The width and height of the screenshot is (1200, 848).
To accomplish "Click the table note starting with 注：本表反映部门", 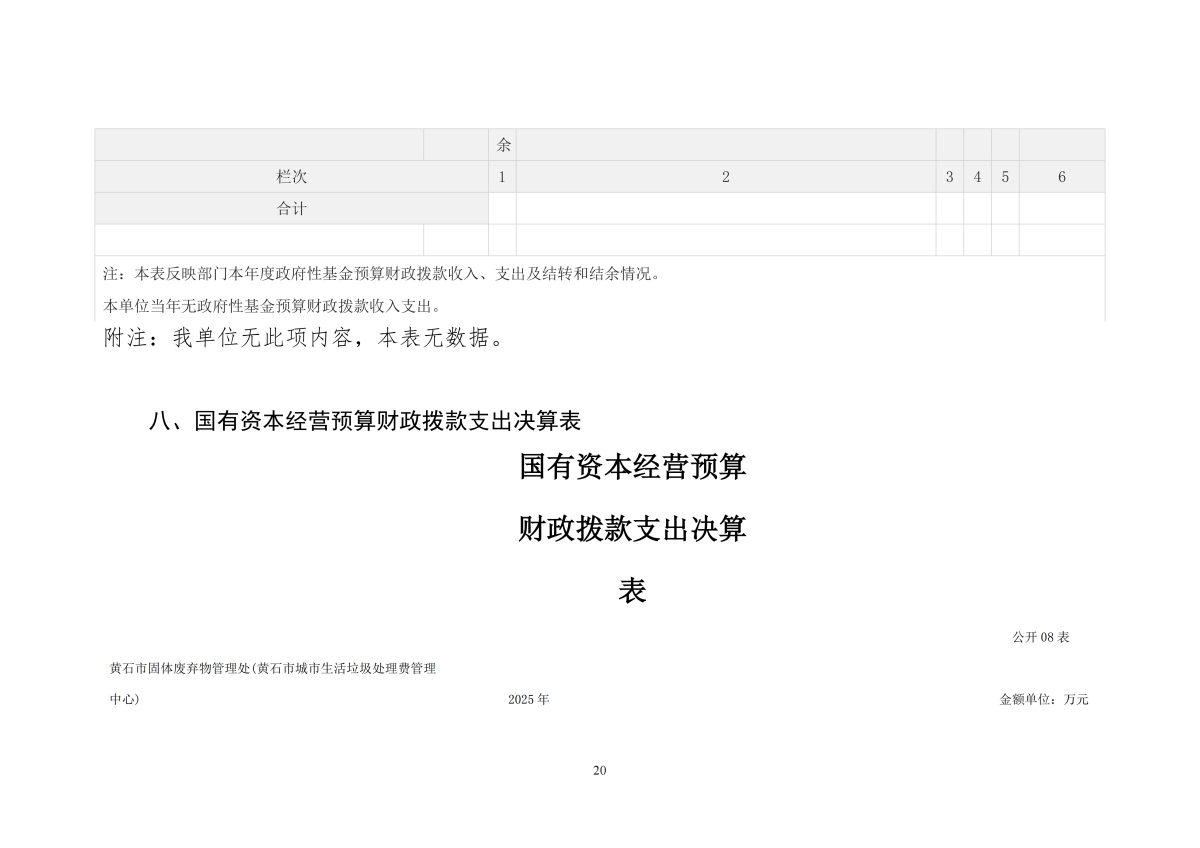I will [382, 274].
